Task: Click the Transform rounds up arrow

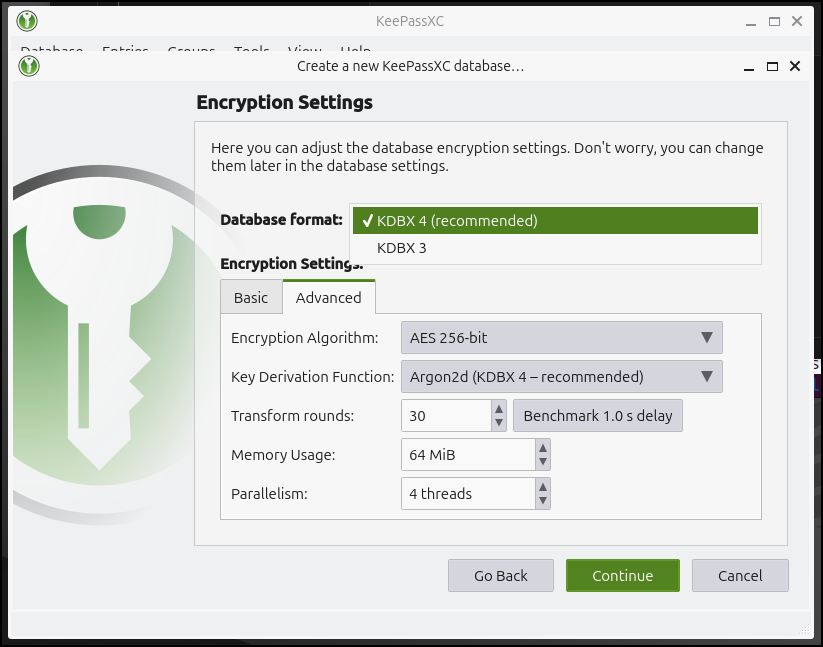Action: point(498,409)
